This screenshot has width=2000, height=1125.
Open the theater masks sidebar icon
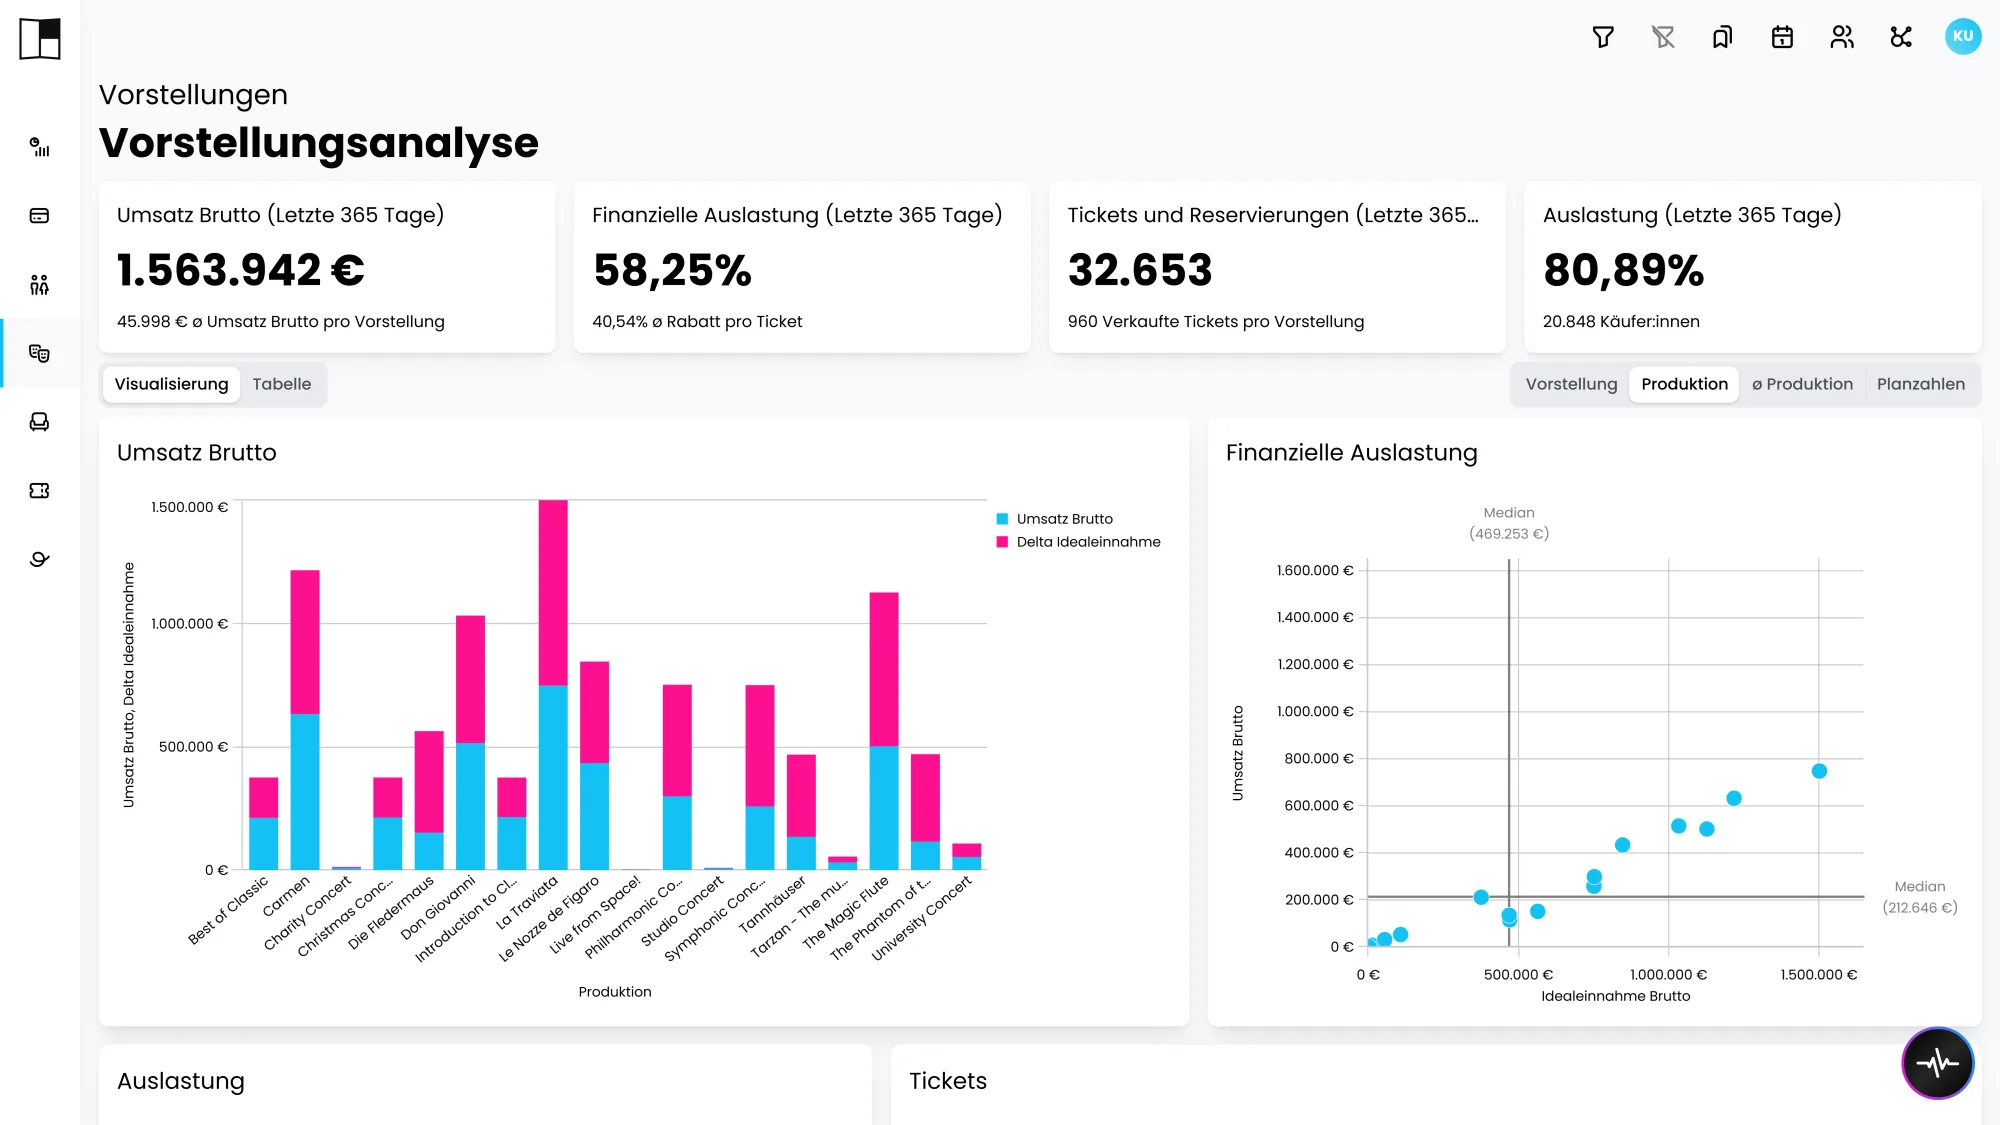click(39, 353)
